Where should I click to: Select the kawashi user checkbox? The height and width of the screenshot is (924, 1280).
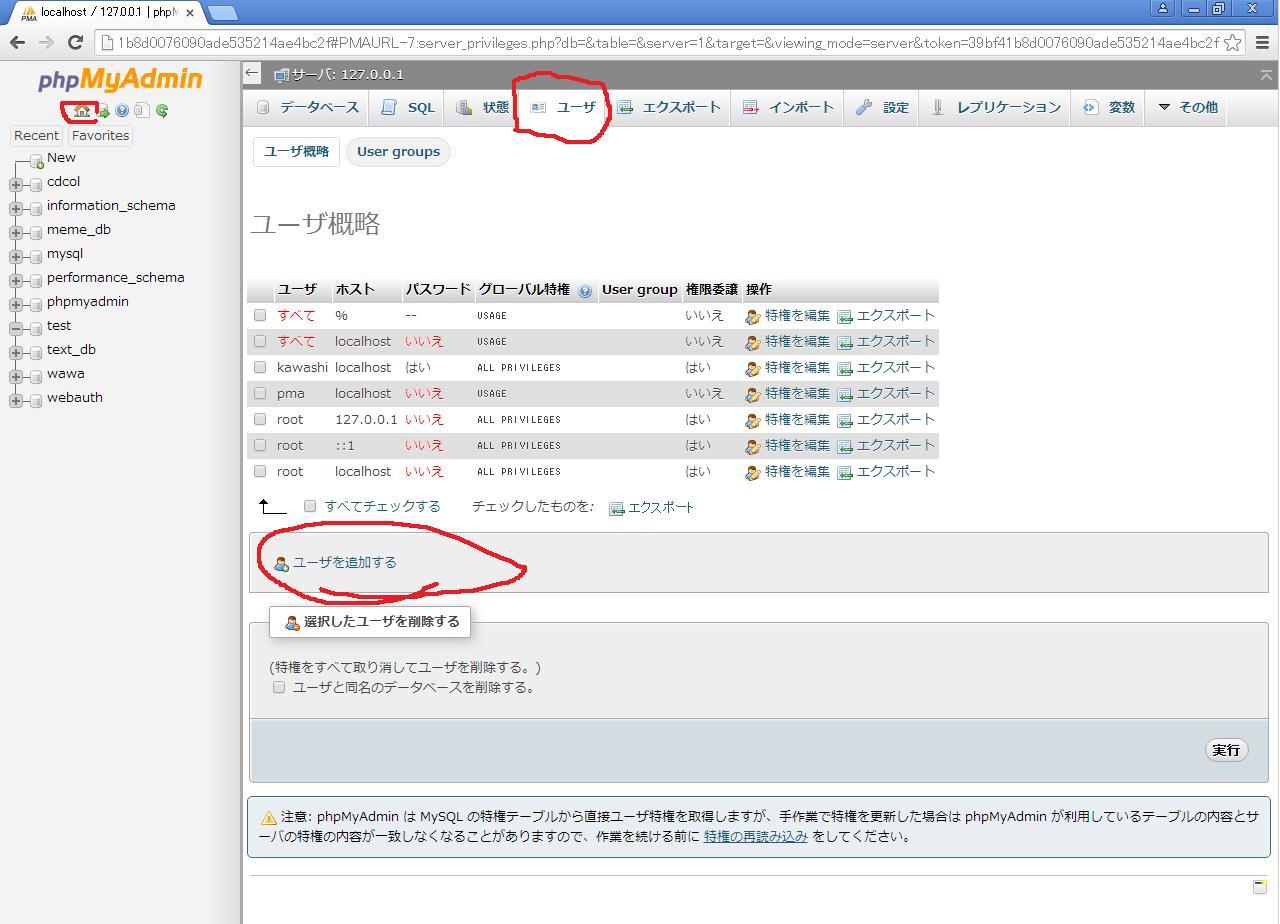click(x=260, y=367)
